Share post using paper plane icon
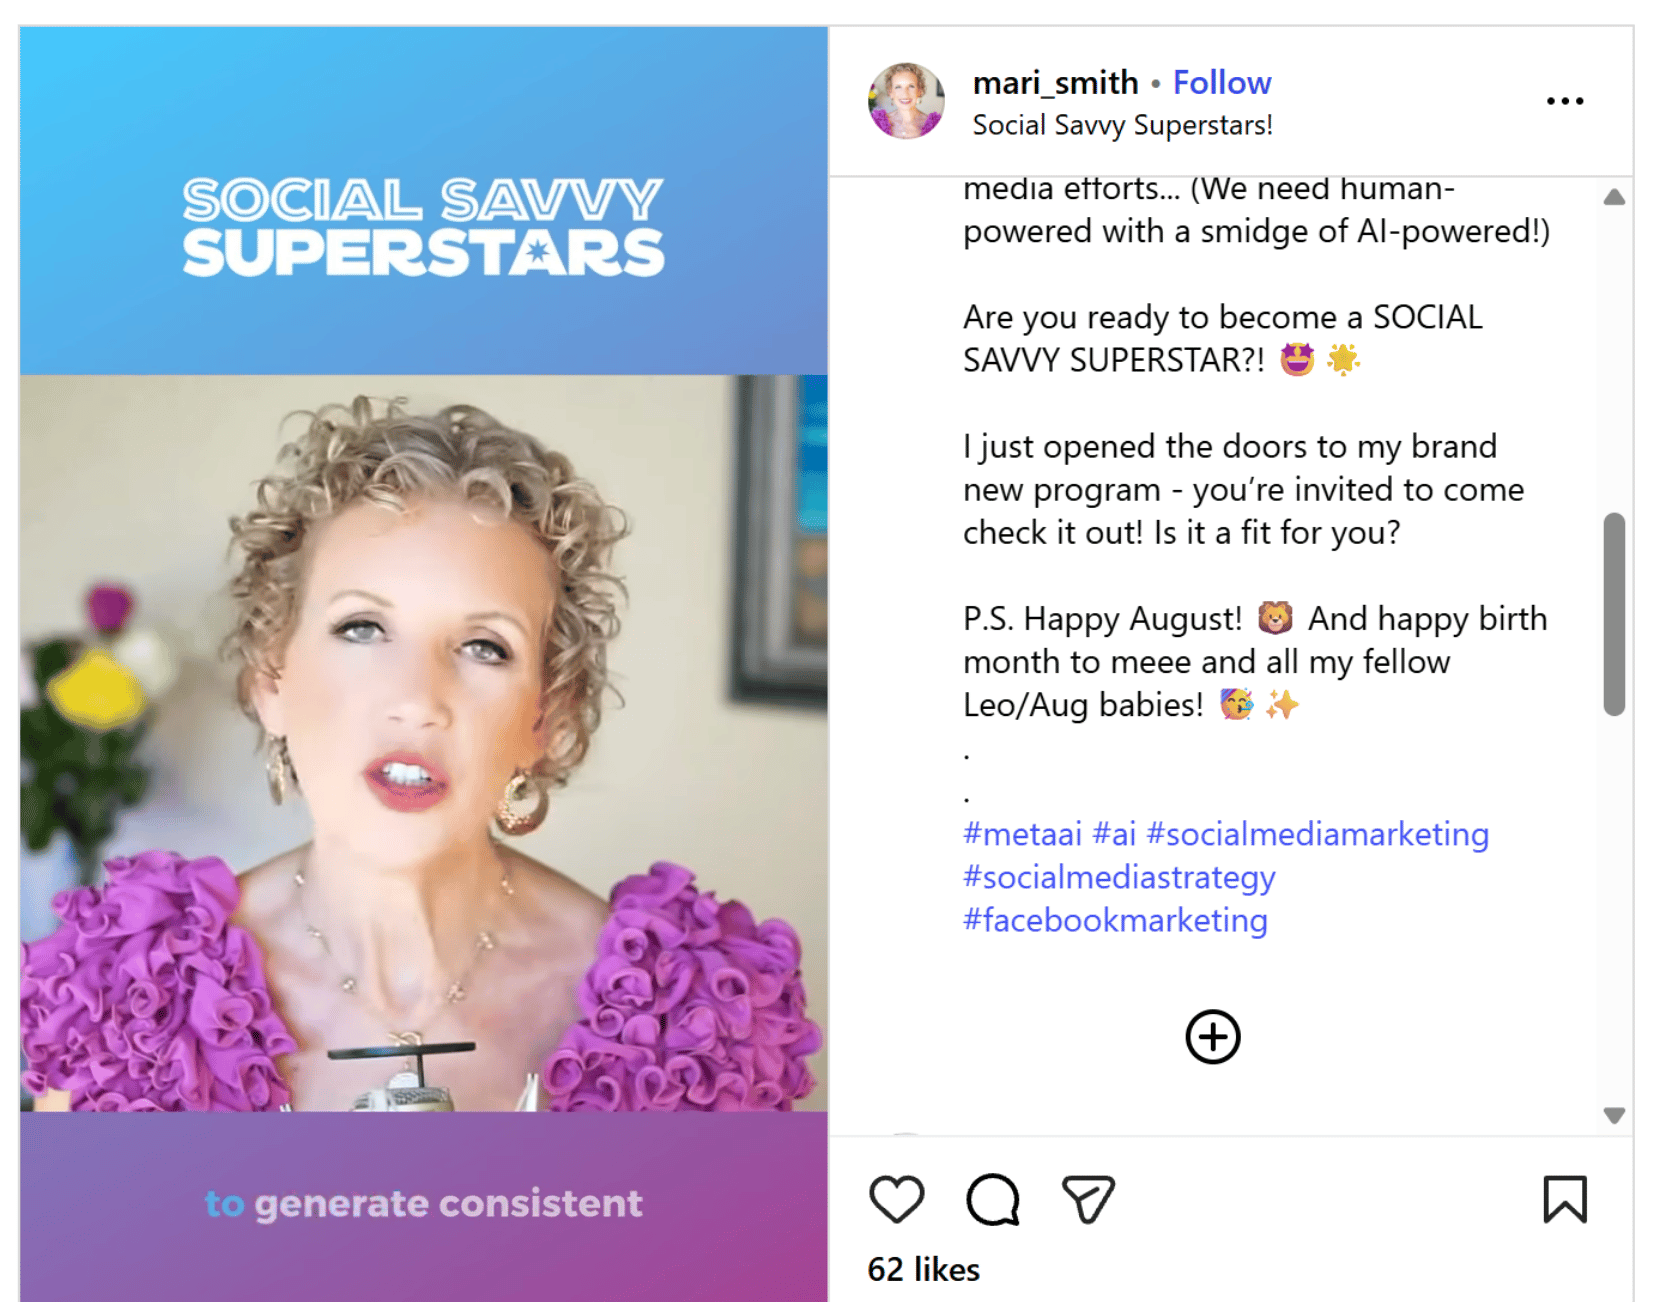The image size is (1660, 1302). [1088, 1199]
